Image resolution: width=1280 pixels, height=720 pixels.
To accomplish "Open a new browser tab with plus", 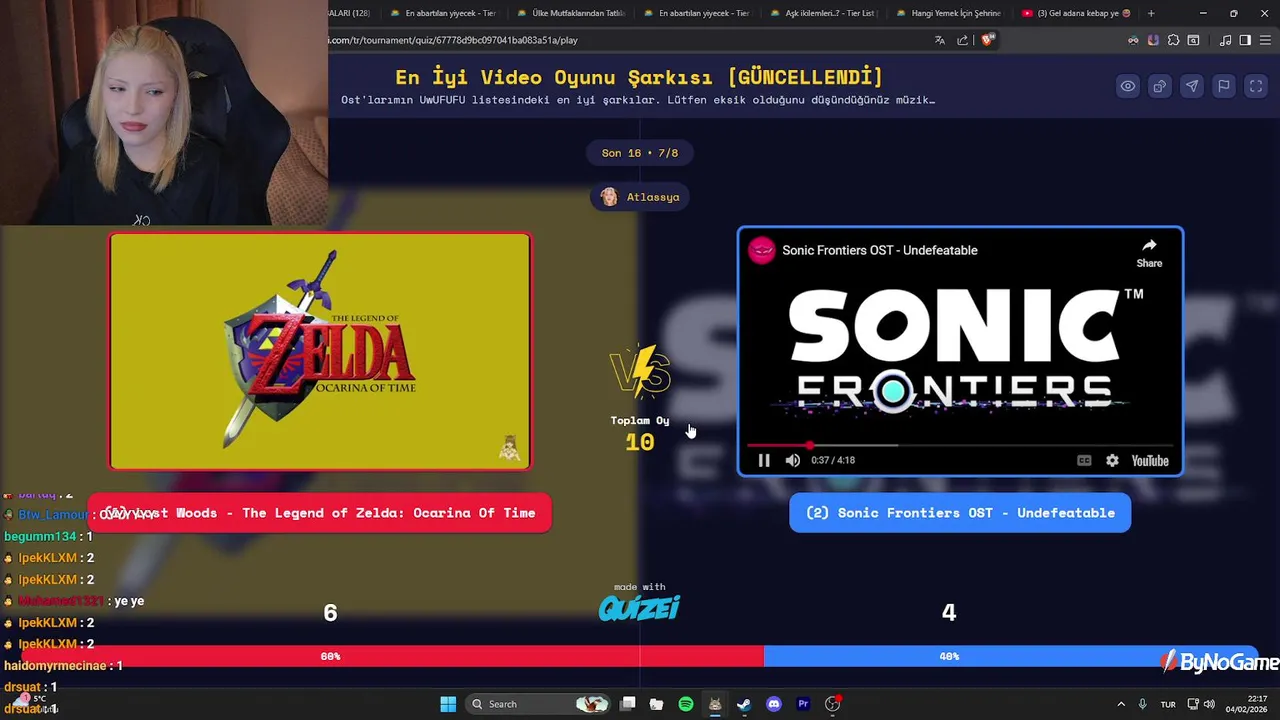I will coord(1151,13).
